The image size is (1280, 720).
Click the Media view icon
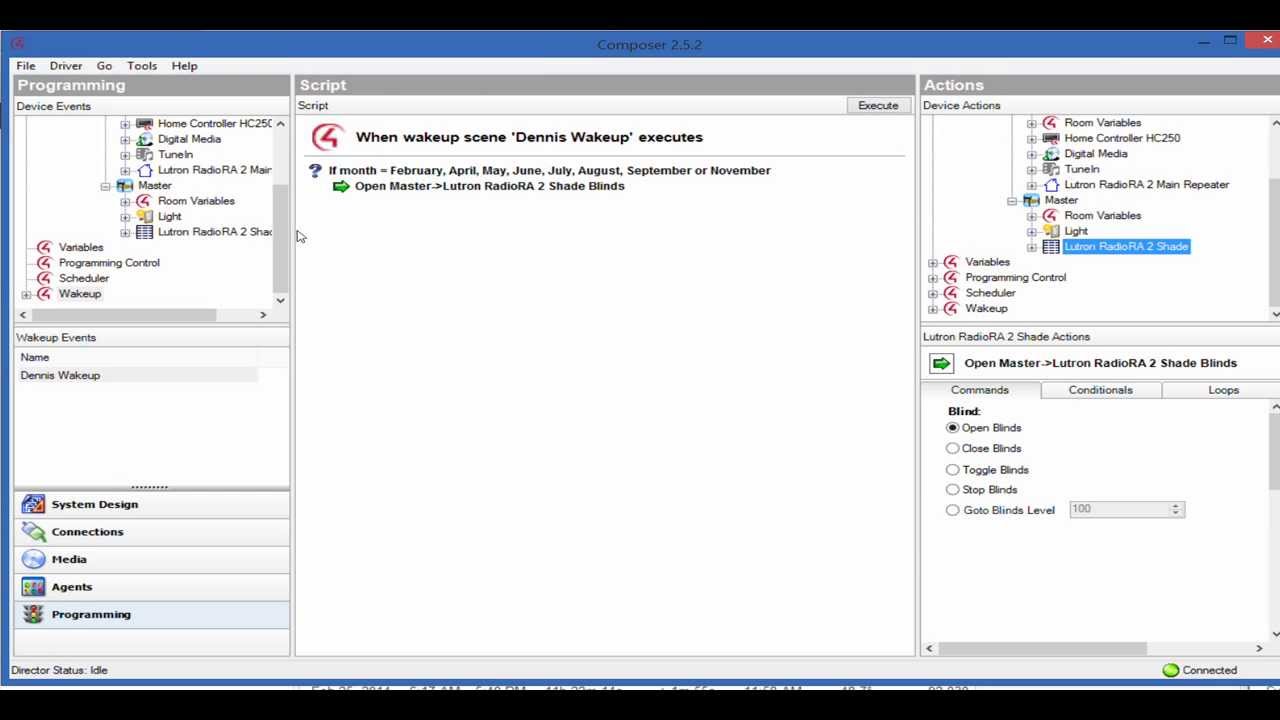pyautogui.click(x=33, y=559)
